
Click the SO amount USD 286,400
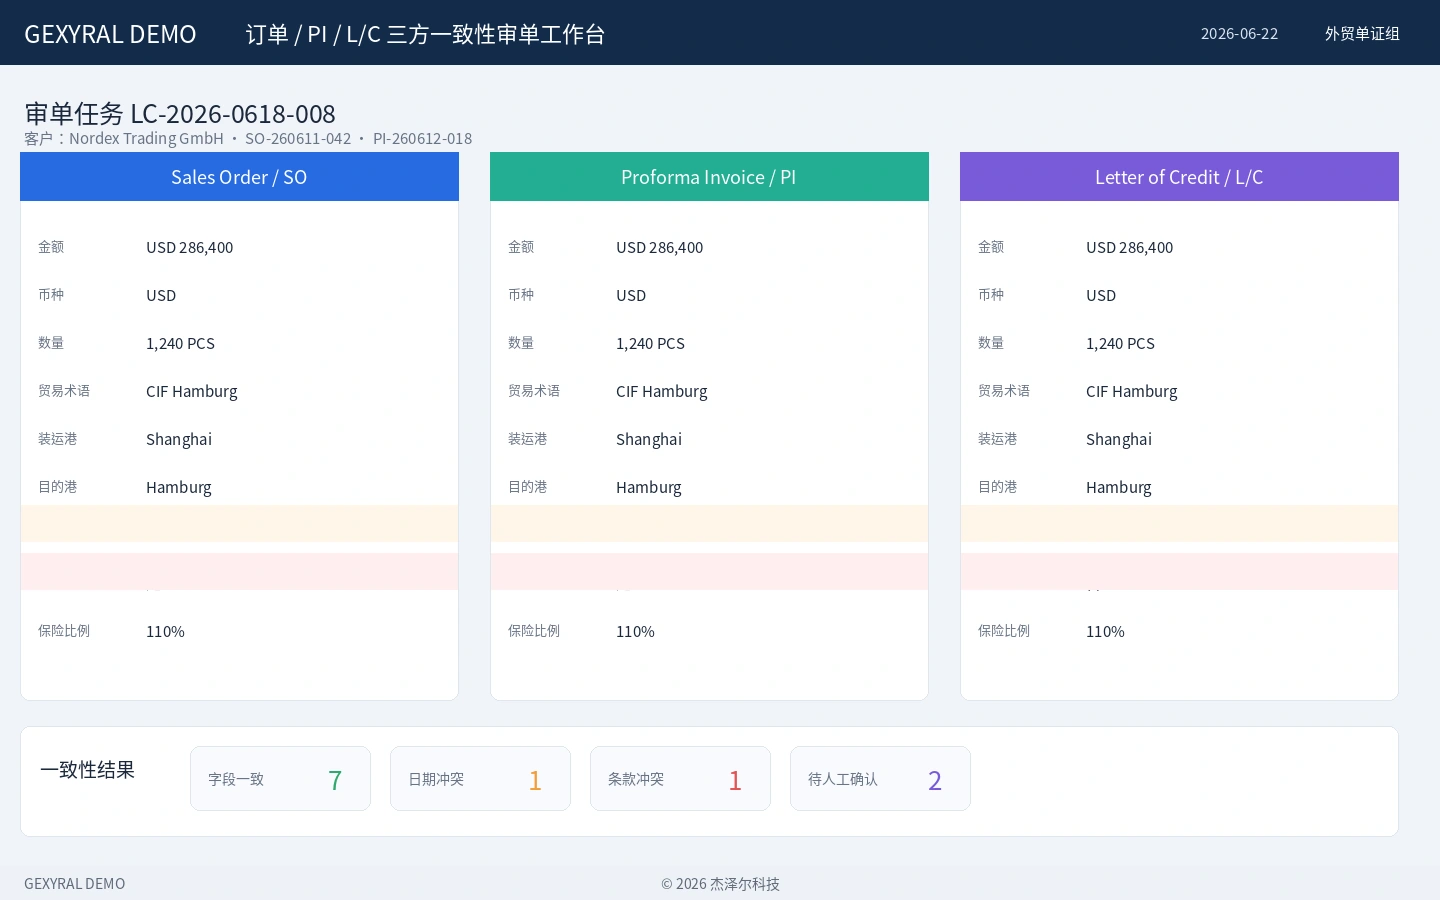pyautogui.click(x=189, y=247)
